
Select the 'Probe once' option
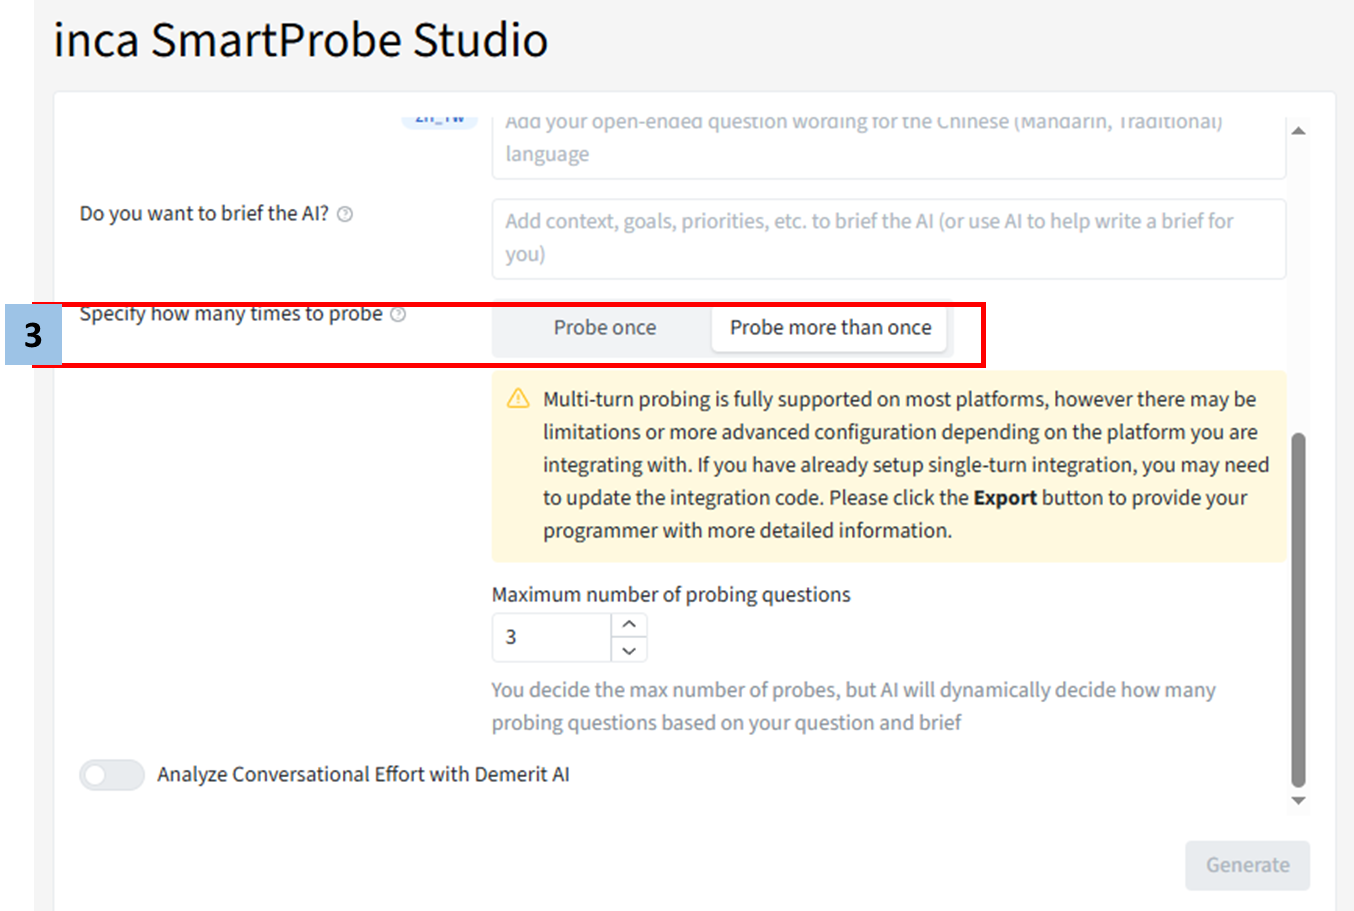(604, 328)
